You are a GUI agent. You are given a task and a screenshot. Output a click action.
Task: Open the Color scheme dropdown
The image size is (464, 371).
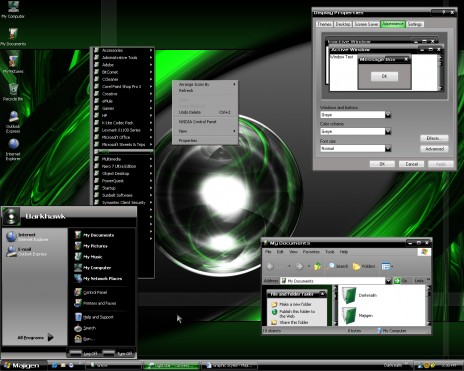tap(388, 132)
